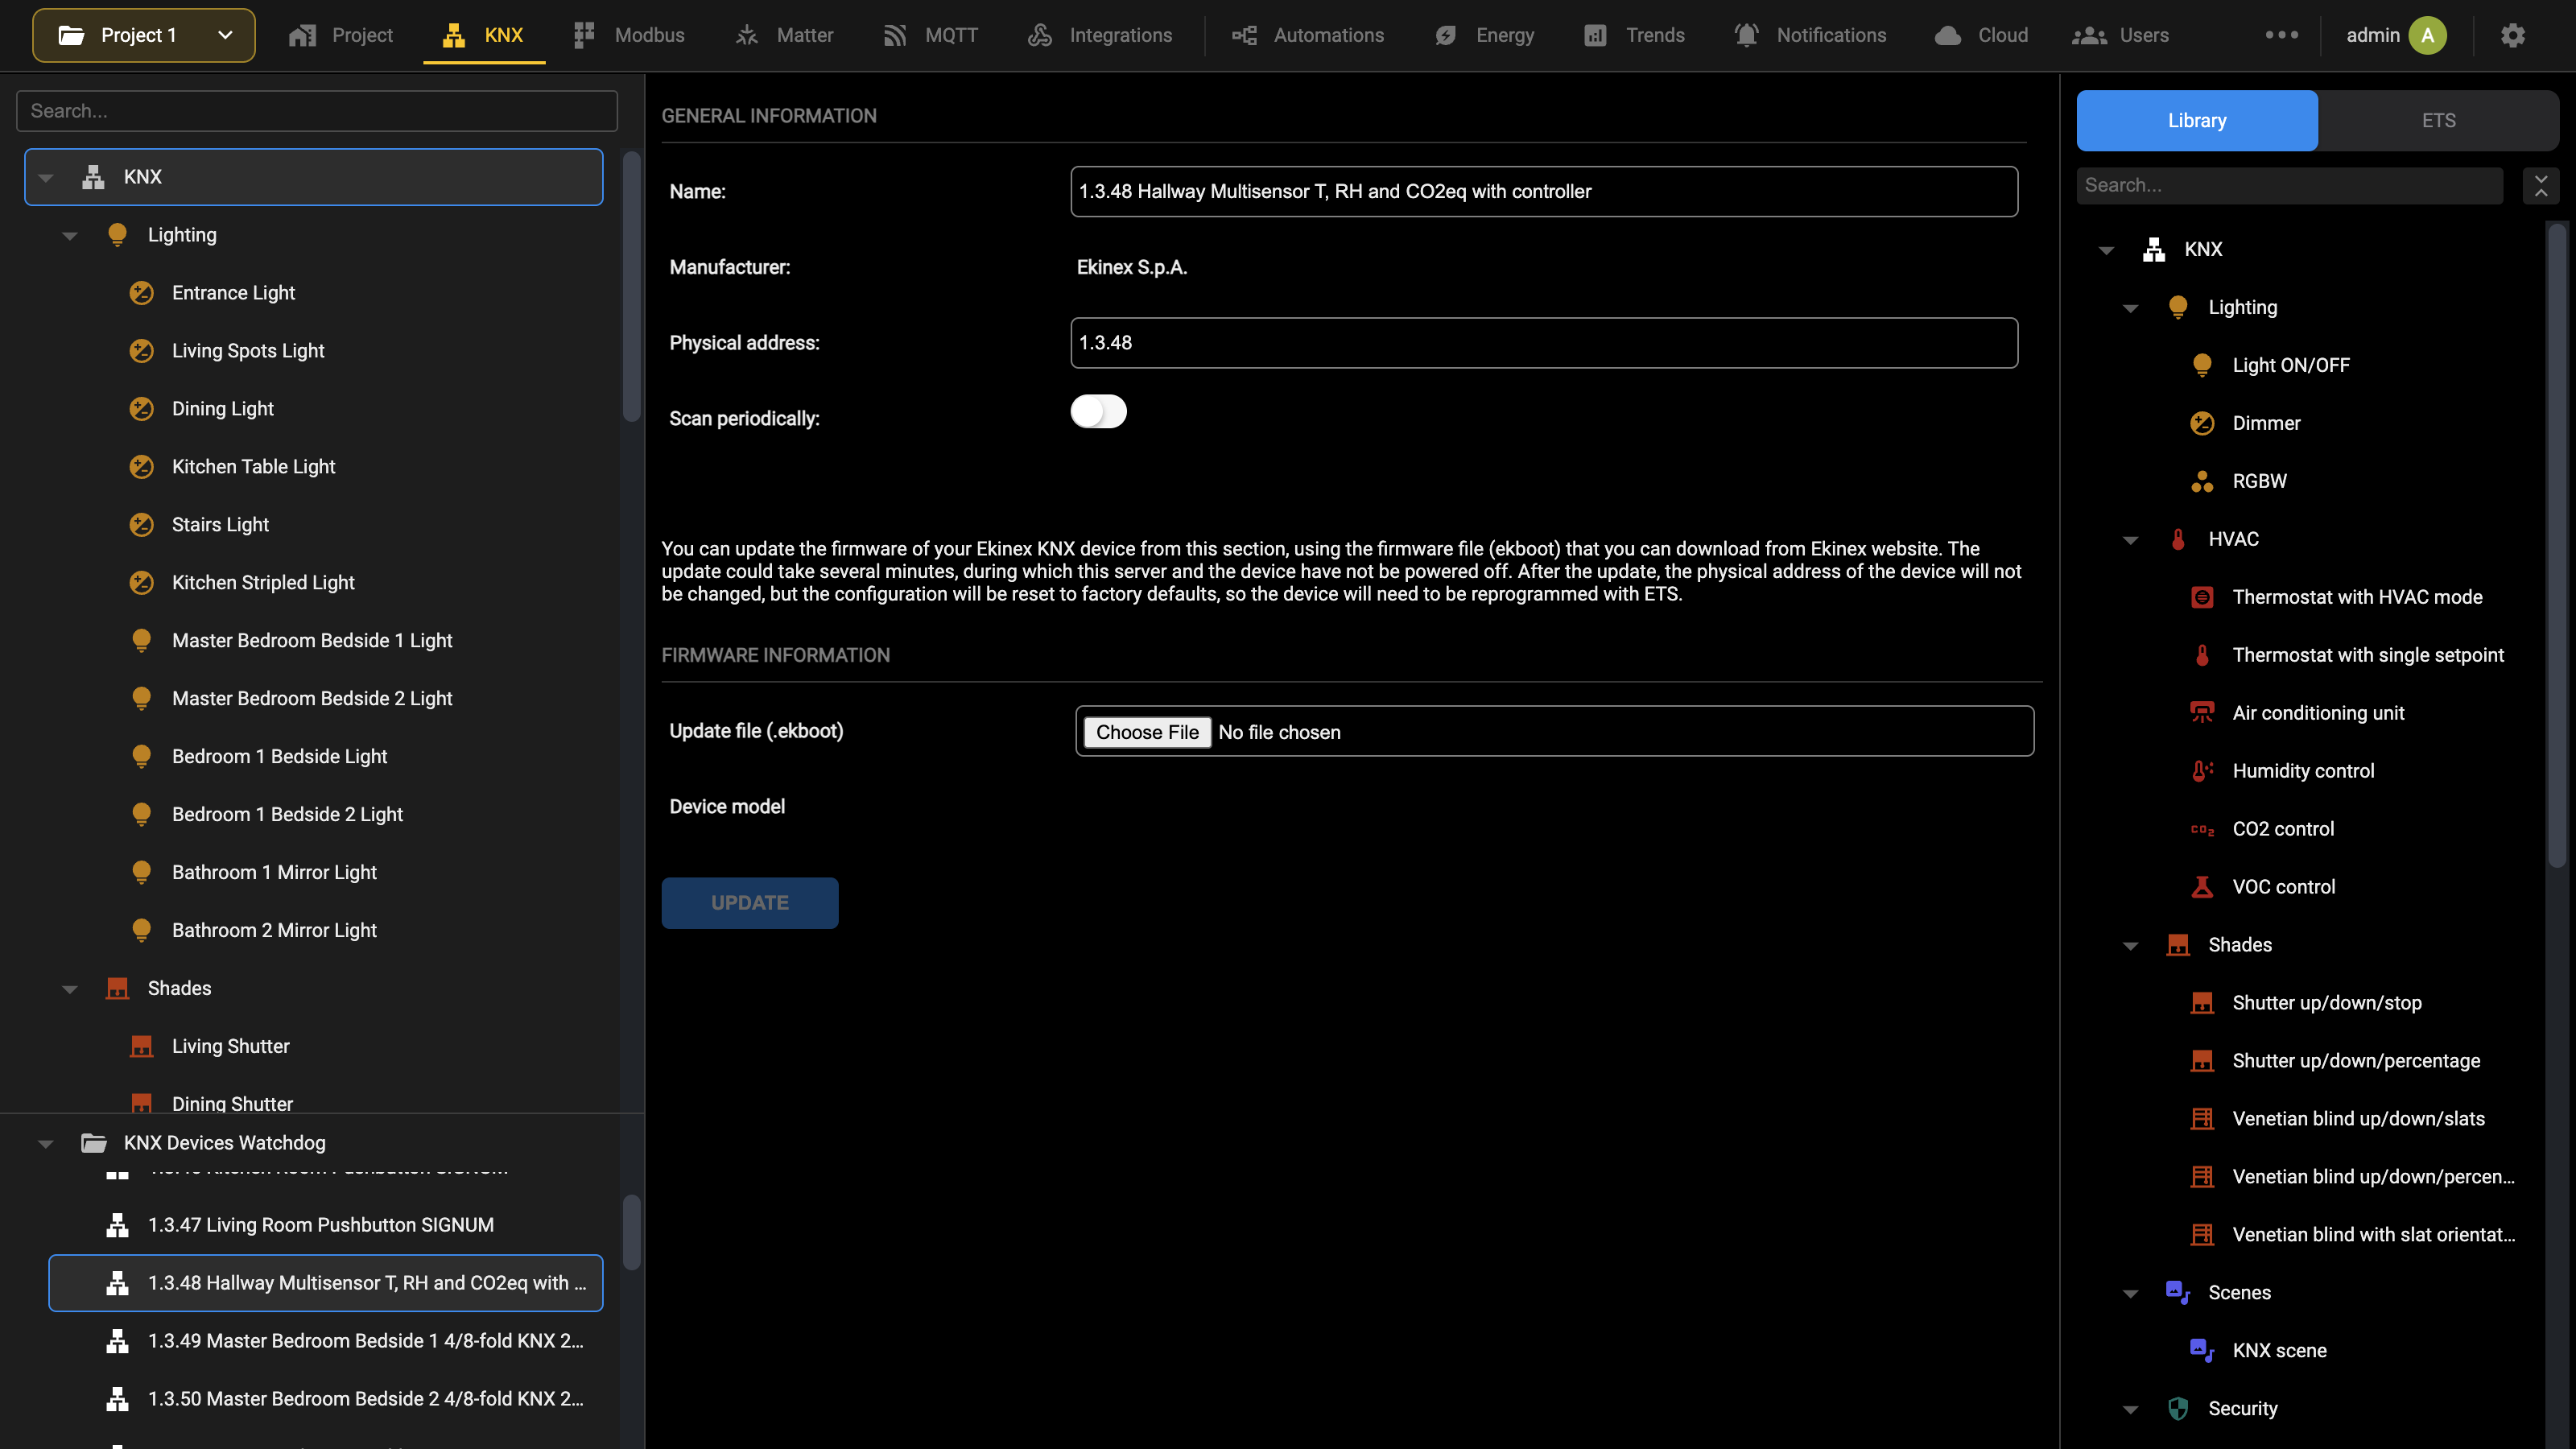Image resolution: width=2576 pixels, height=1449 pixels.
Task: Click the Physical address input field
Action: pos(1544,342)
